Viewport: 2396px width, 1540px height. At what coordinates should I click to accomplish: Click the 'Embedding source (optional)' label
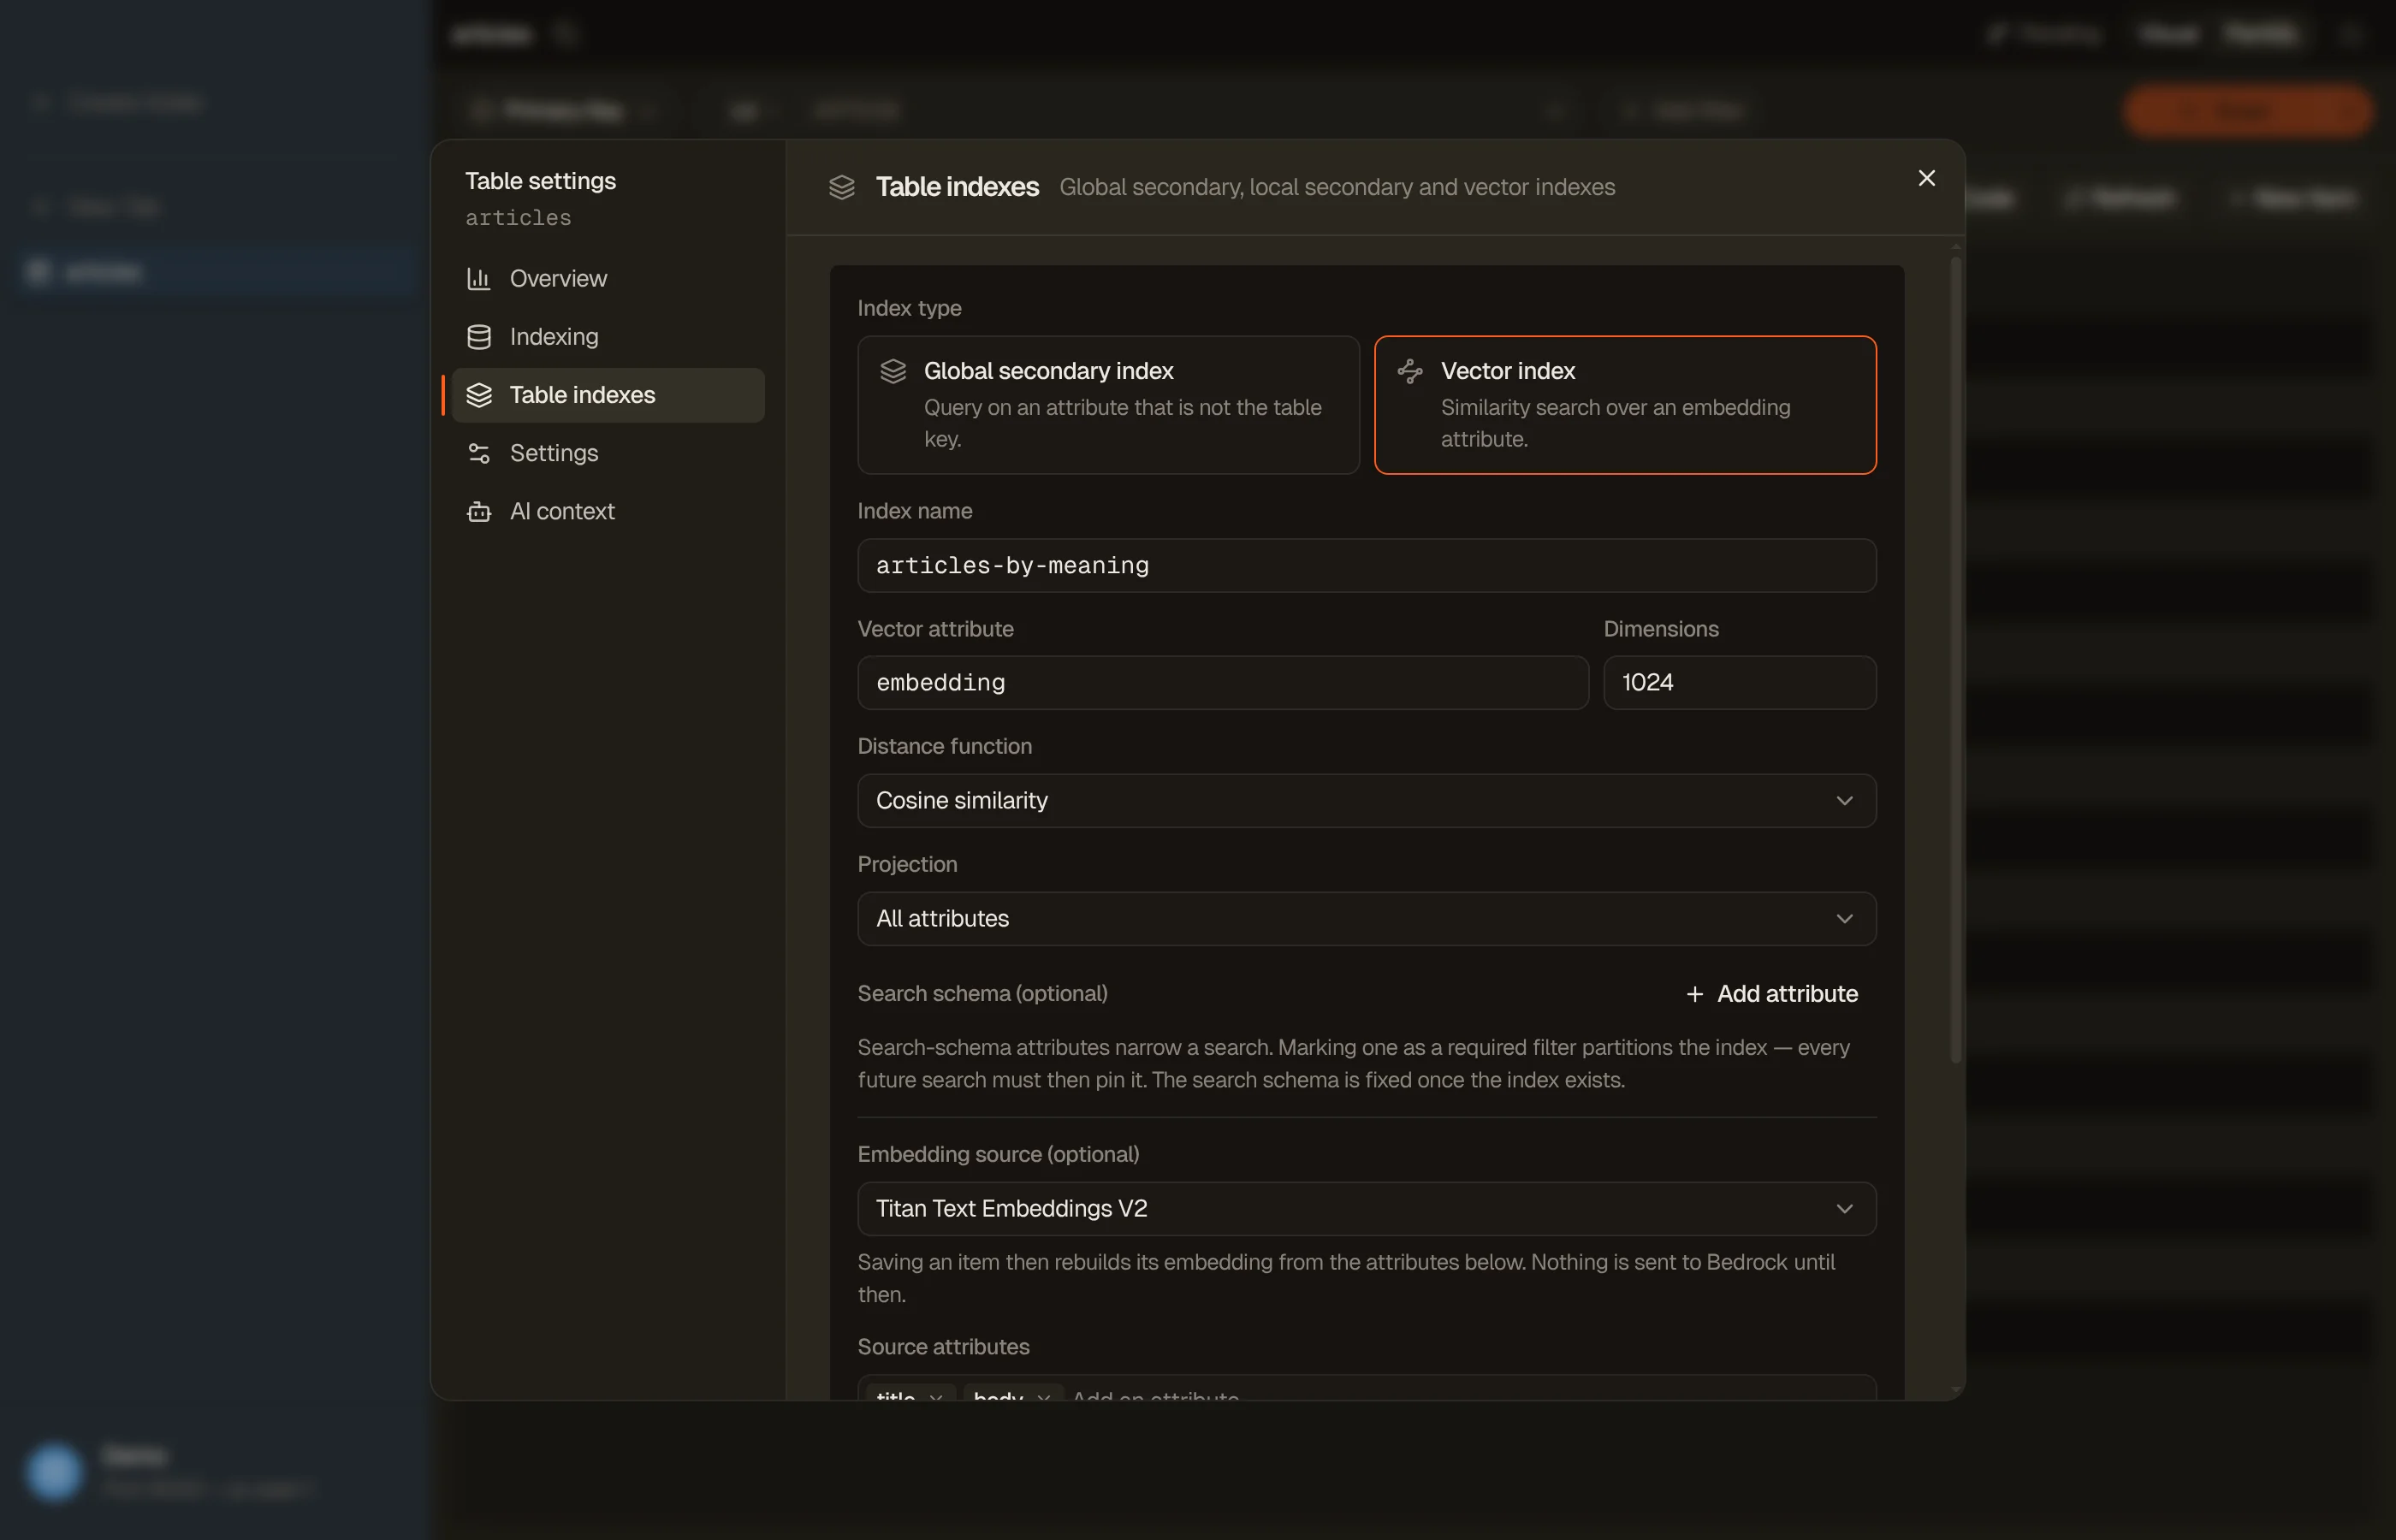(998, 1154)
